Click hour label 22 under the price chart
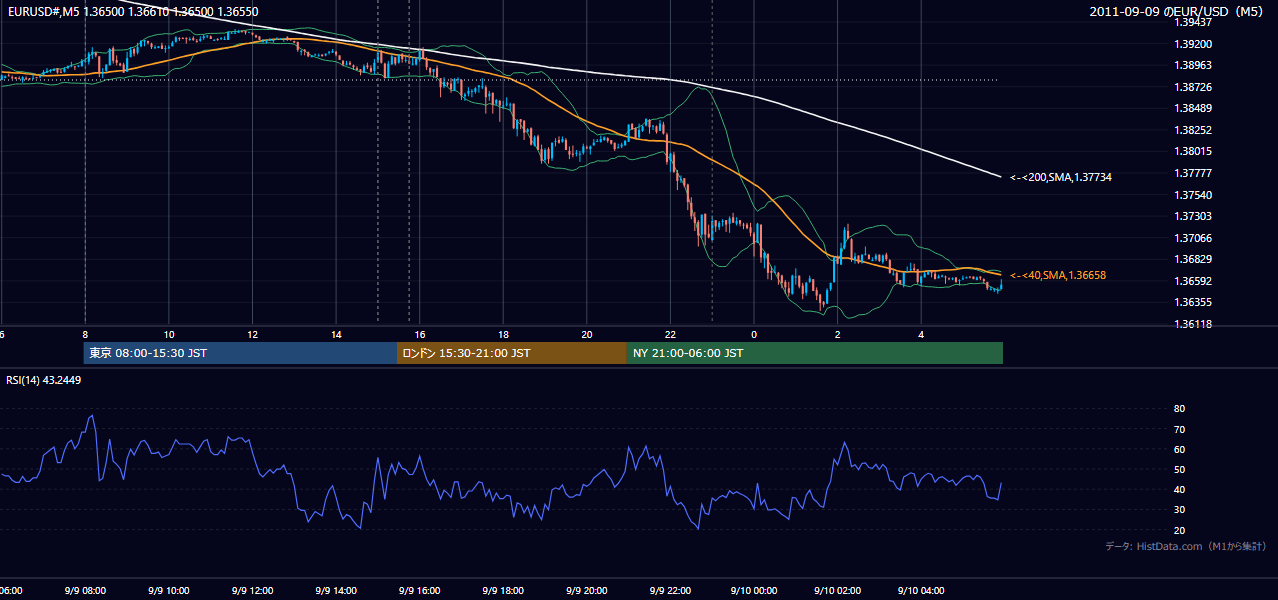The height and width of the screenshot is (600, 1278). point(670,334)
